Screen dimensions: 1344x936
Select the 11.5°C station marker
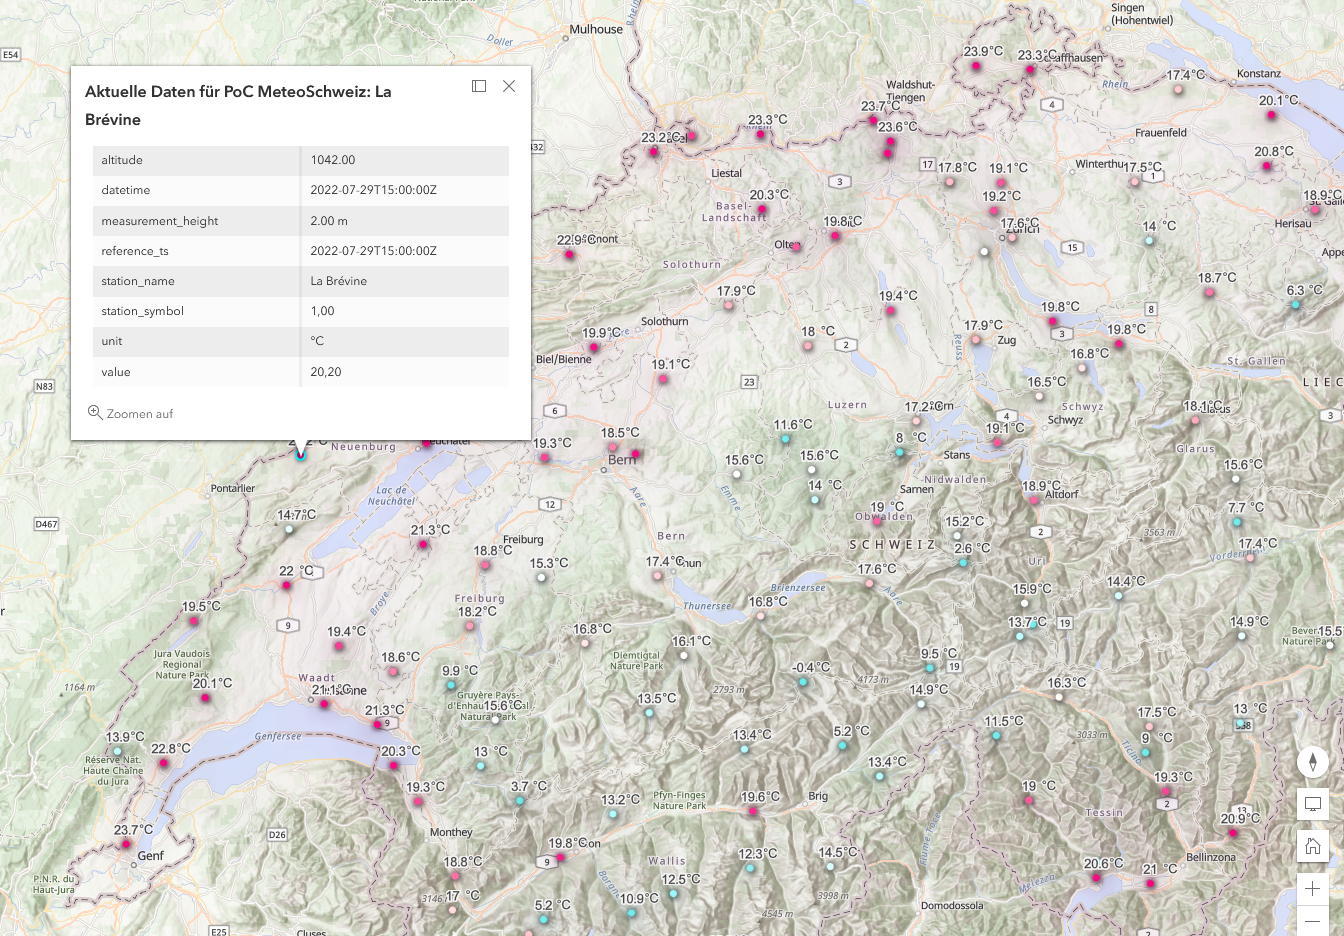(x=996, y=736)
